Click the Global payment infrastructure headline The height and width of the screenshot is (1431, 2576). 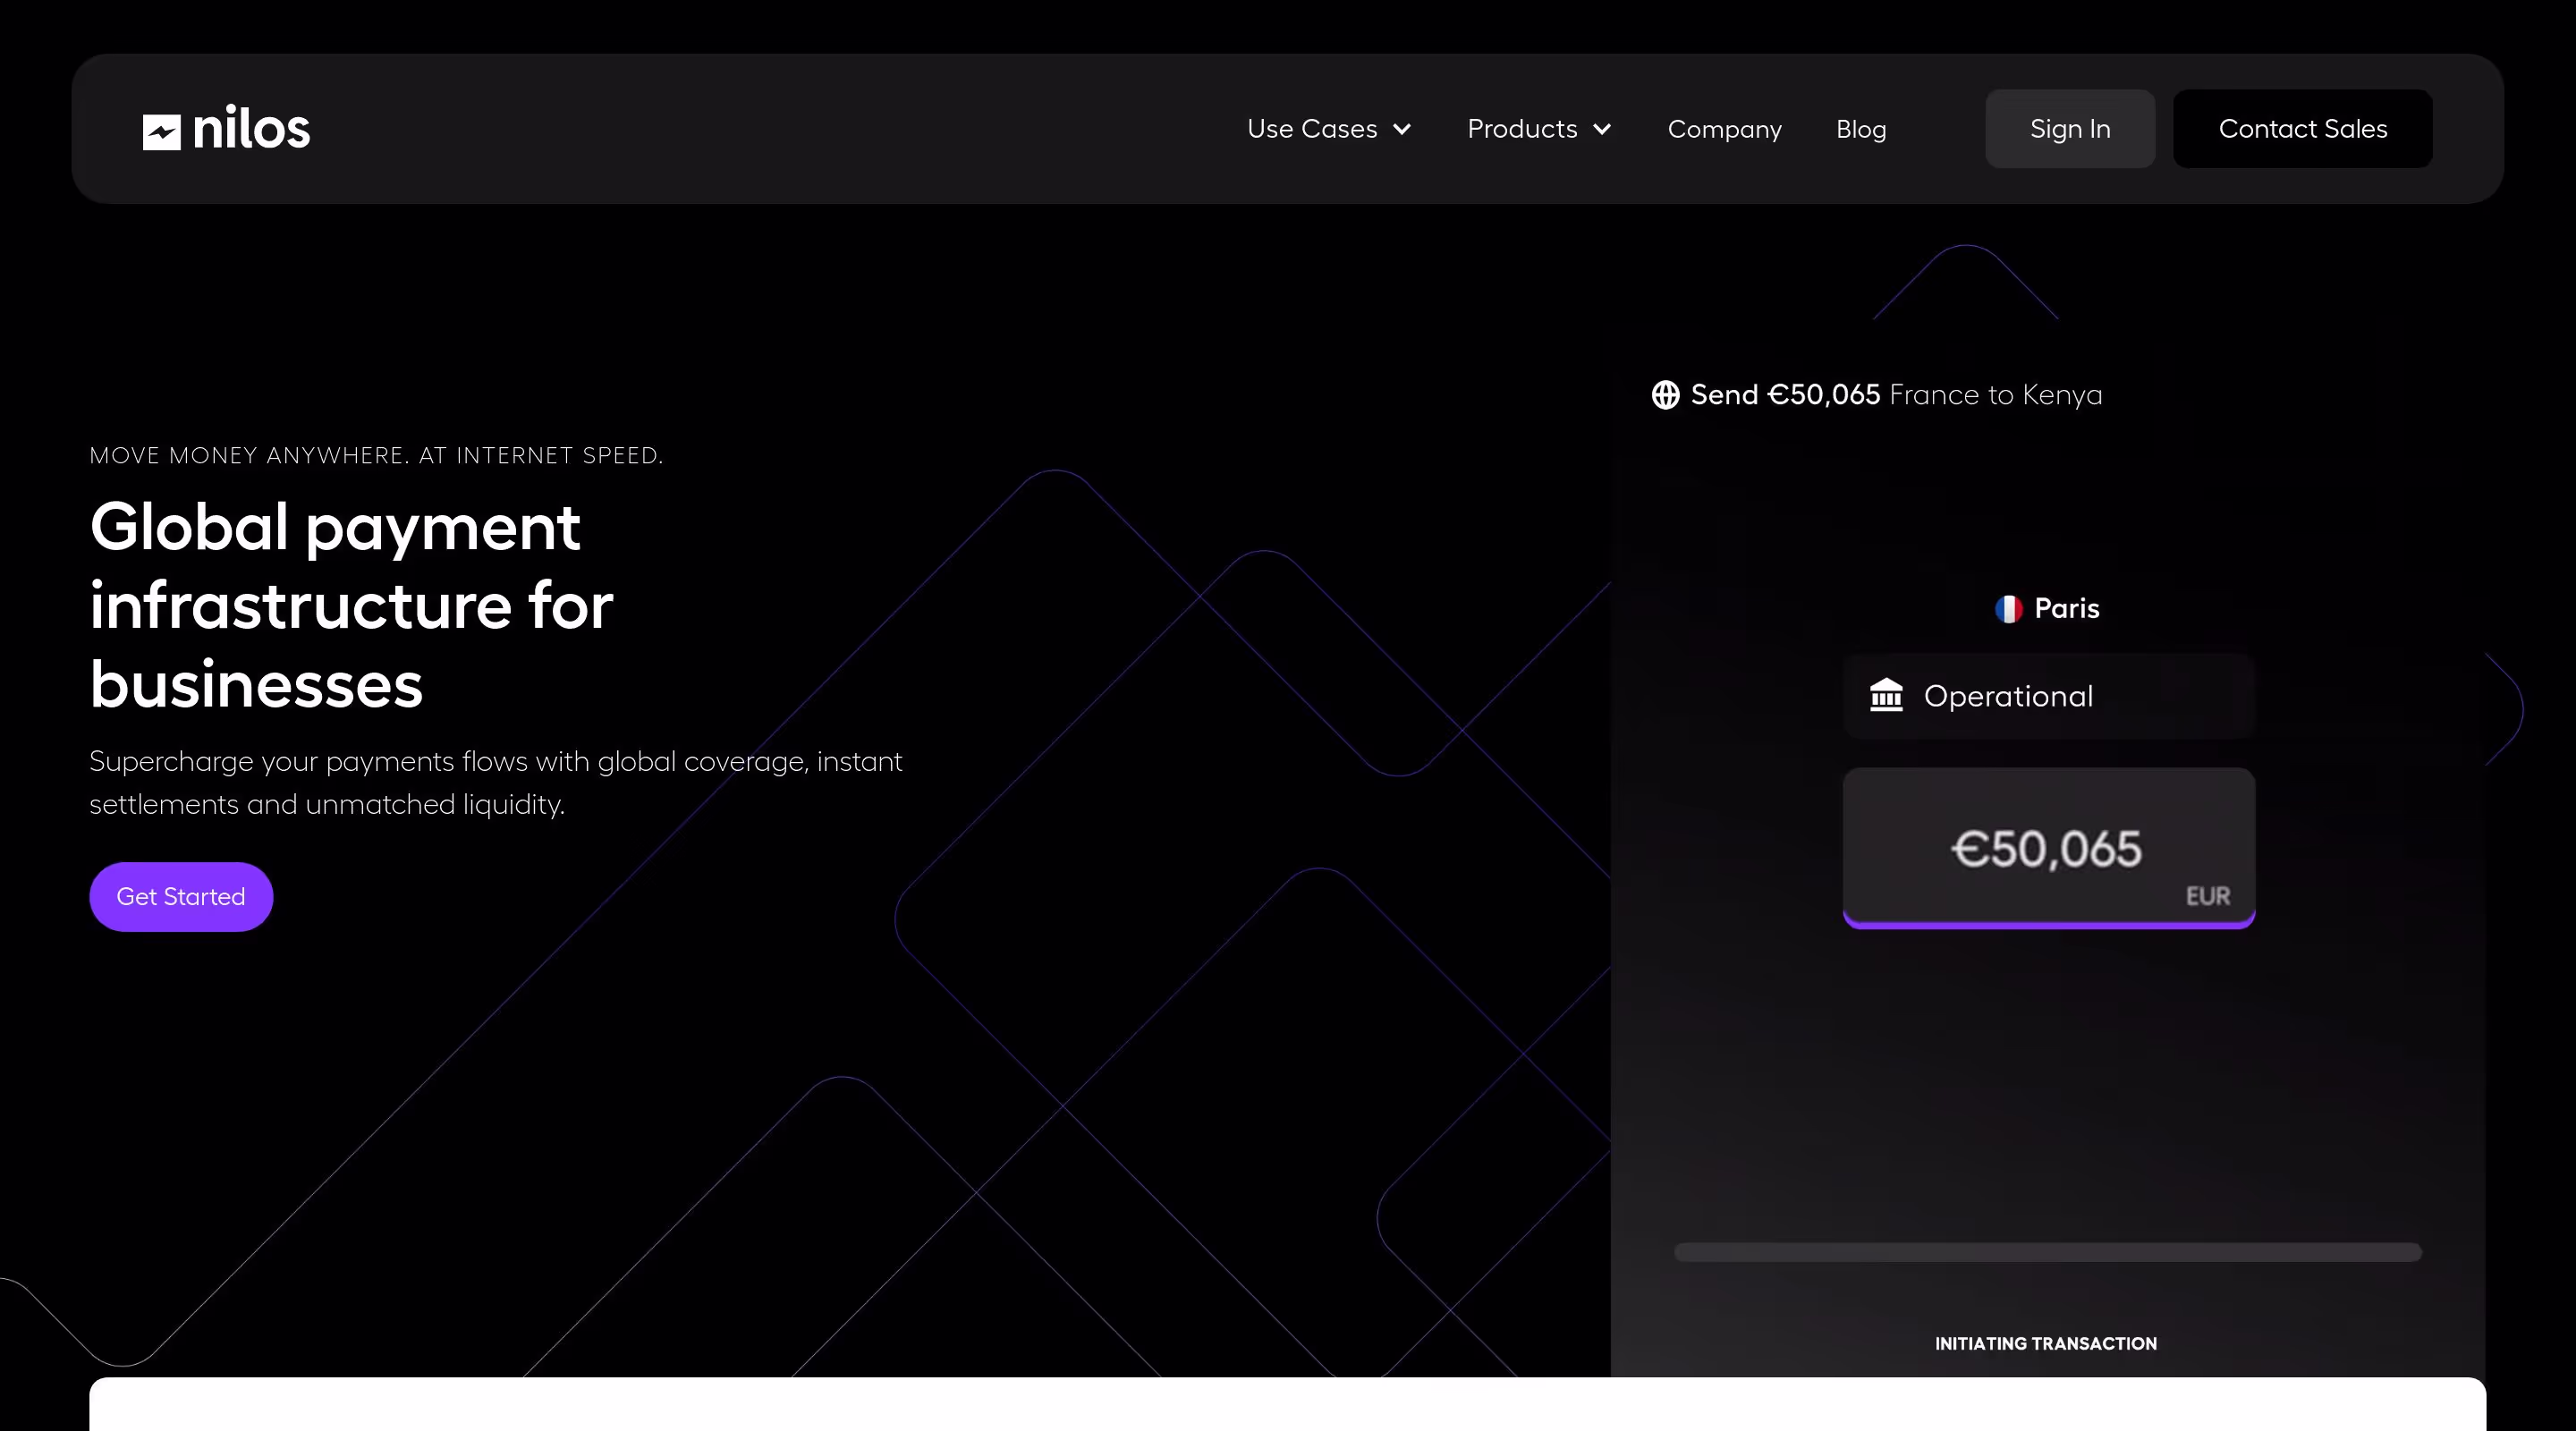(x=350, y=605)
